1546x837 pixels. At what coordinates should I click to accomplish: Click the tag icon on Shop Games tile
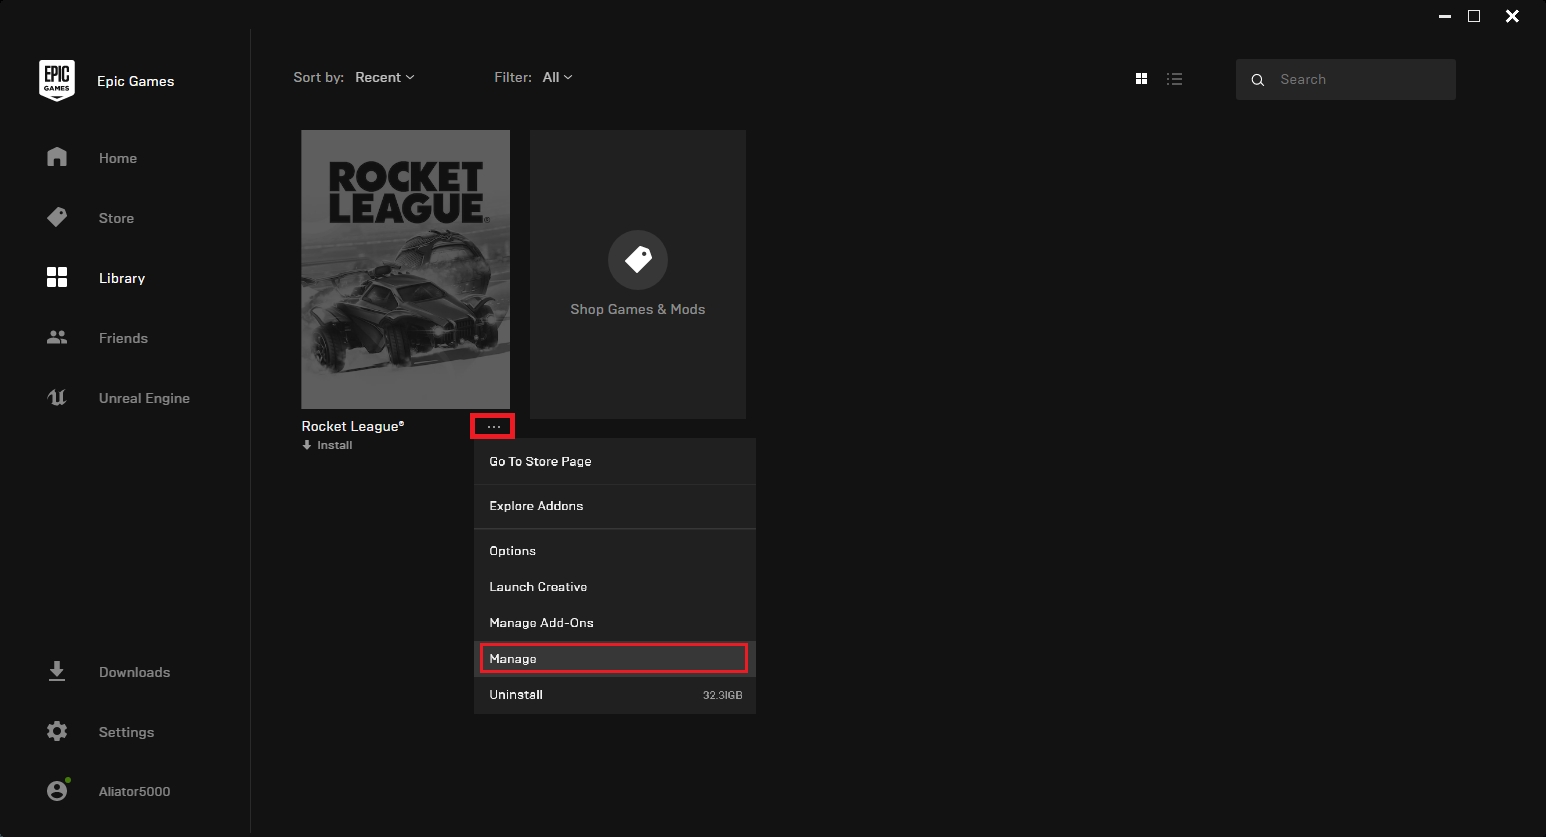click(x=637, y=259)
